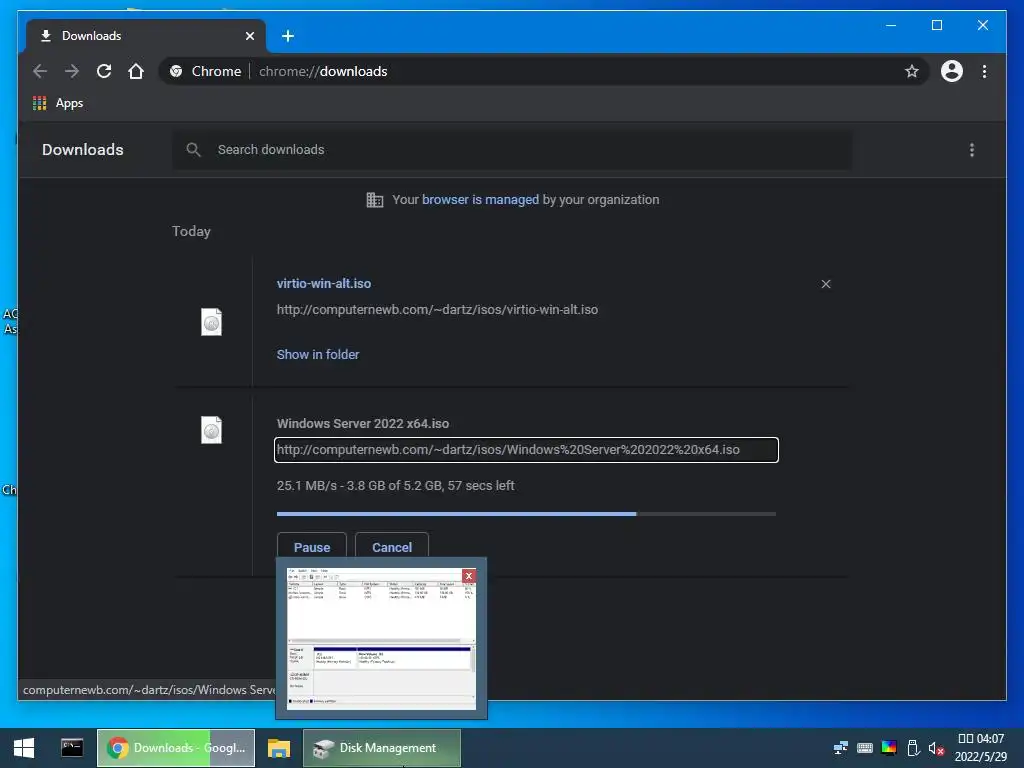
Task: Cancel the Windows Server 2022 download
Action: tap(392, 547)
